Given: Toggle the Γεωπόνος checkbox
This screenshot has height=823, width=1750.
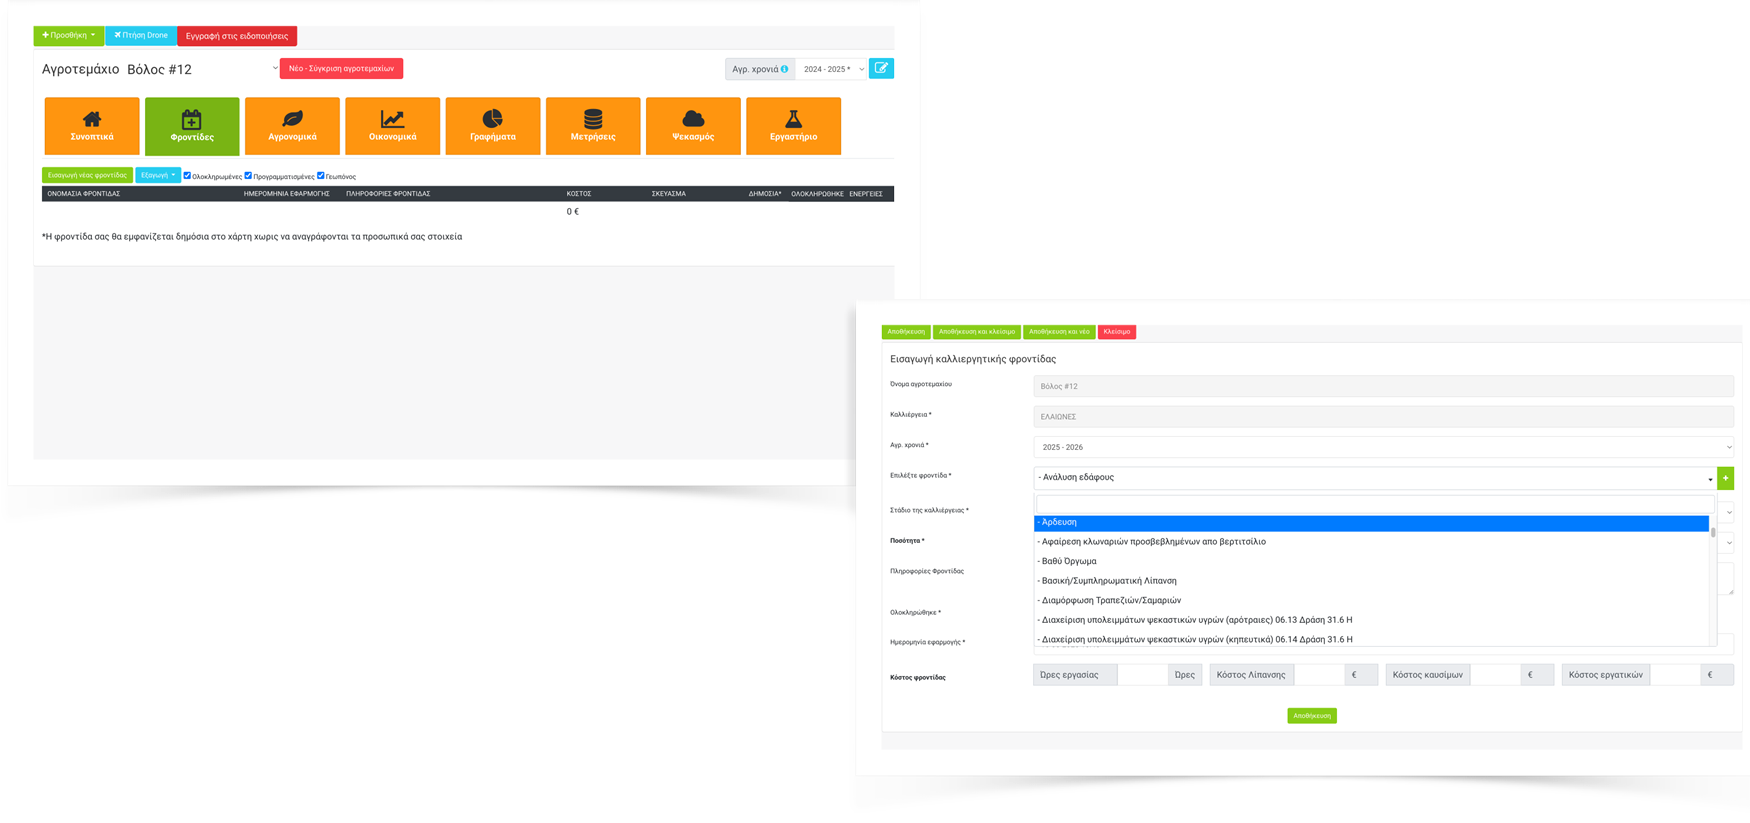Looking at the screenshot, I should (x=320, y=175).
